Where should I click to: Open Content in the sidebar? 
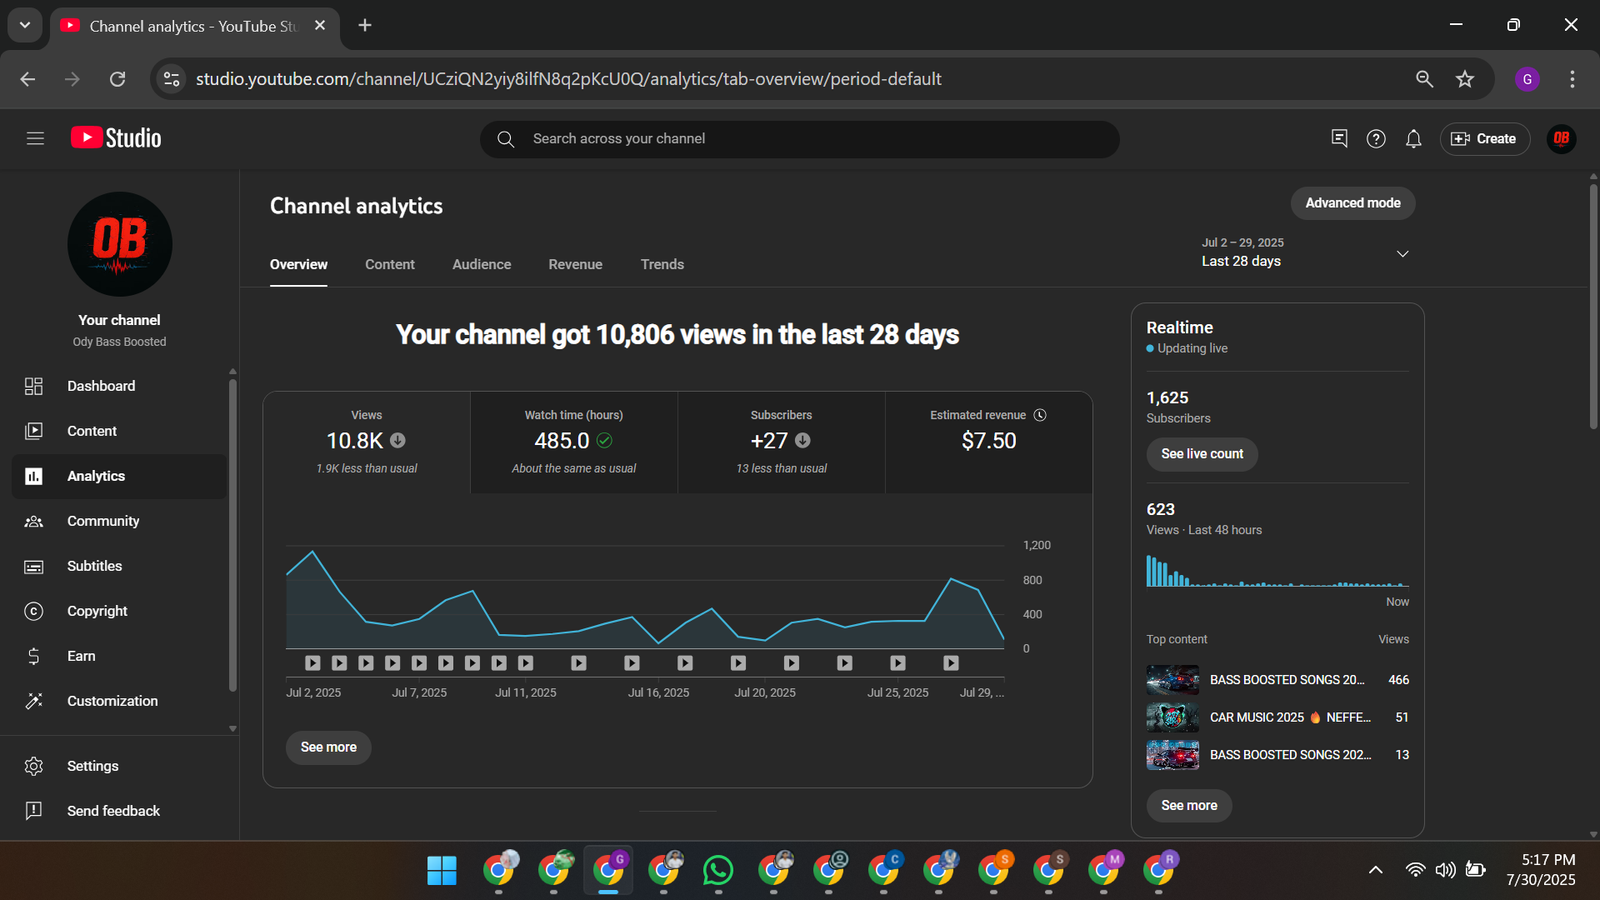tap(119, 431)
